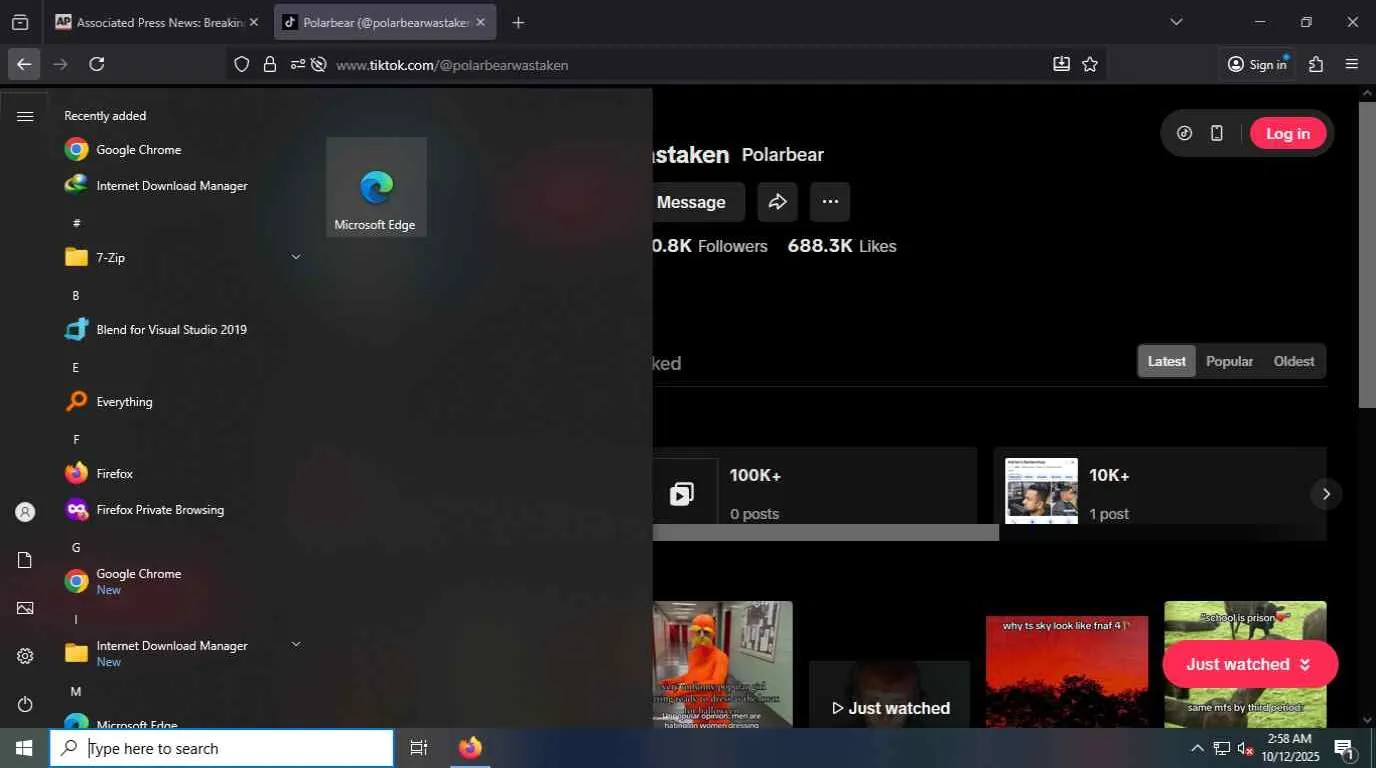Reload the TikTok page in Firefox
This screenshot has height=768, width=1376.
(97, 64)
